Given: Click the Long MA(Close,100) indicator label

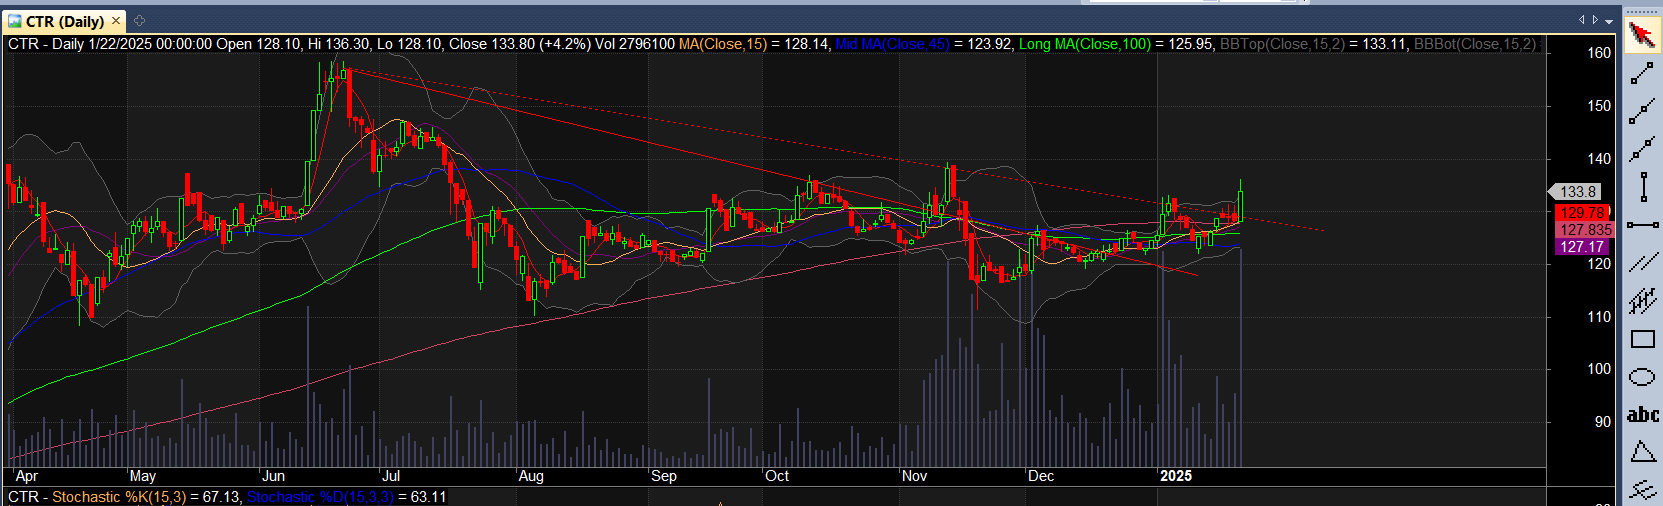Looking at the screenshot, I should click(1085, 44).
